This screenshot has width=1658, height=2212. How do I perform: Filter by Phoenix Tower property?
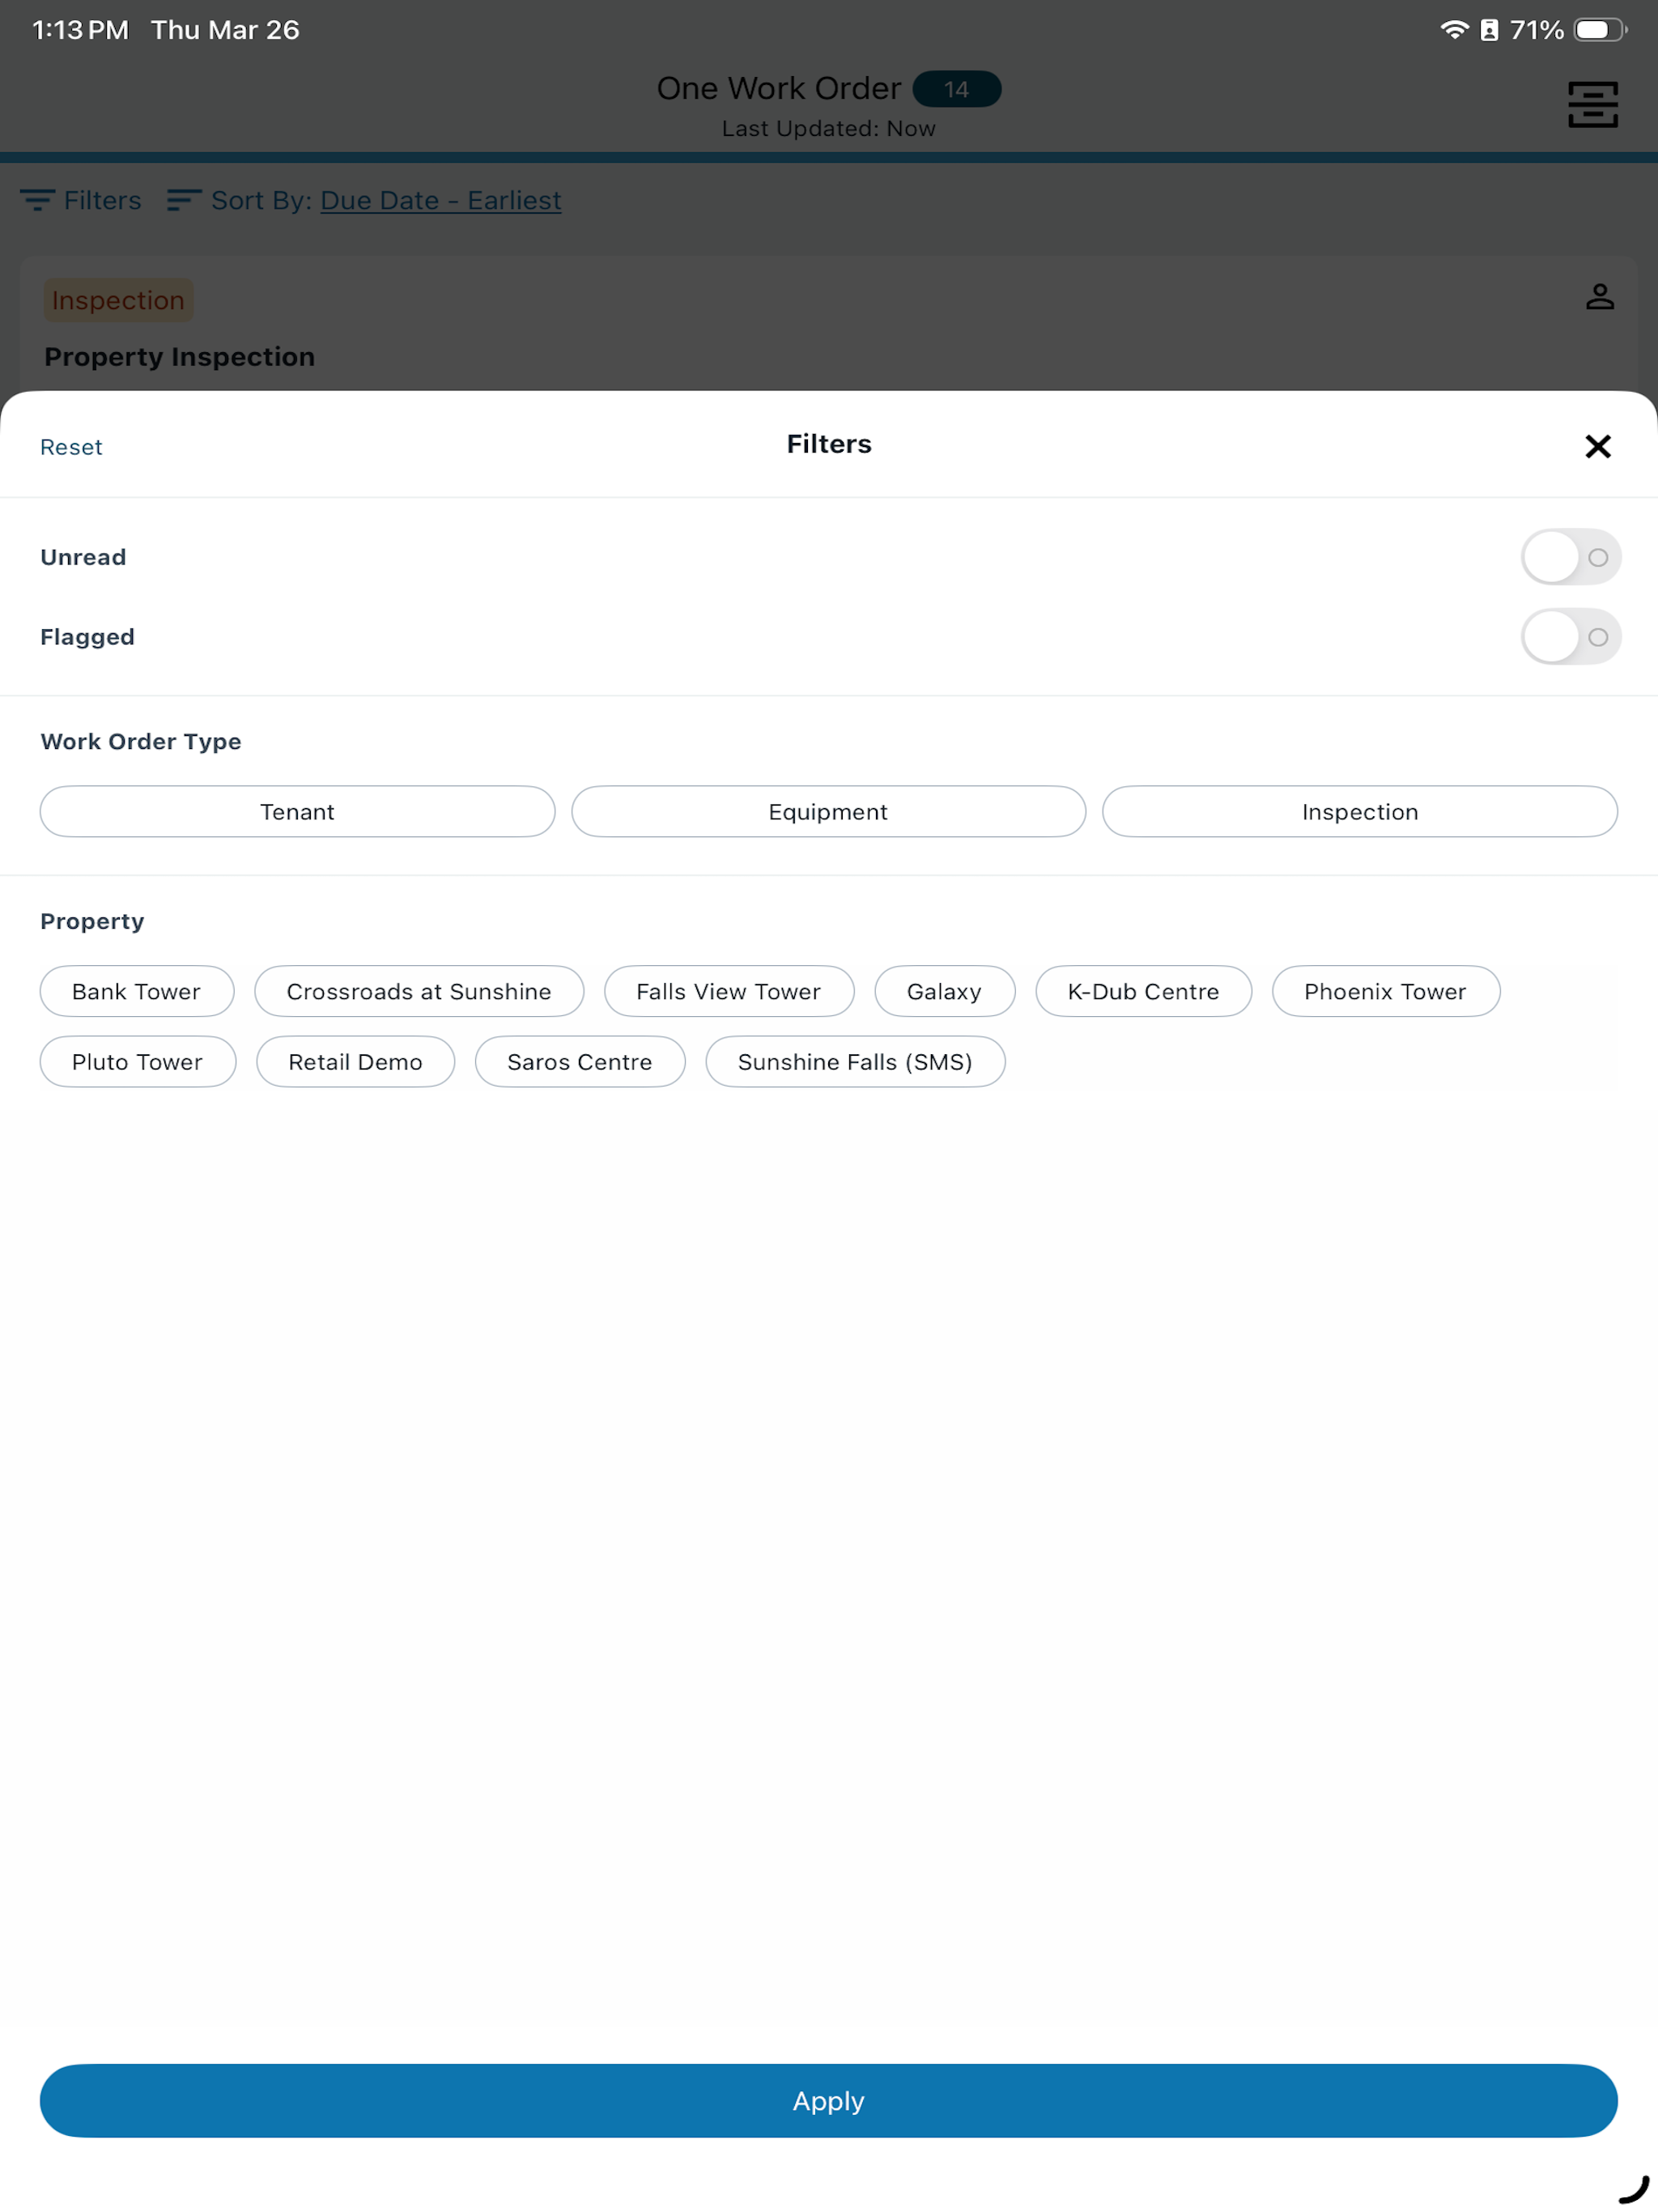coord(1385,991)
